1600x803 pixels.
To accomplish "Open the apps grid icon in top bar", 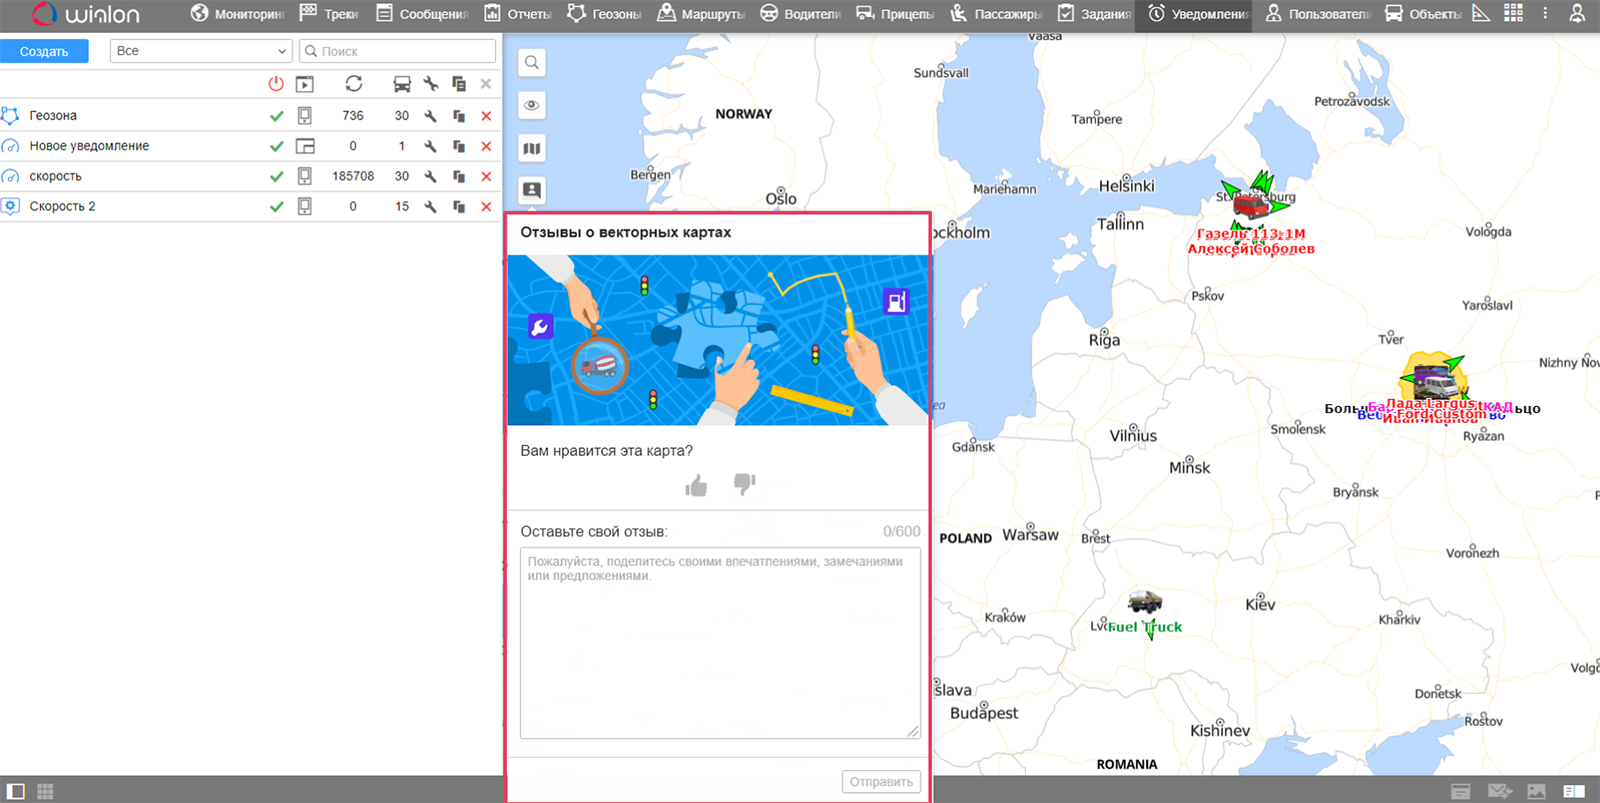I will pyautogui.click(x=1513, y=13).
